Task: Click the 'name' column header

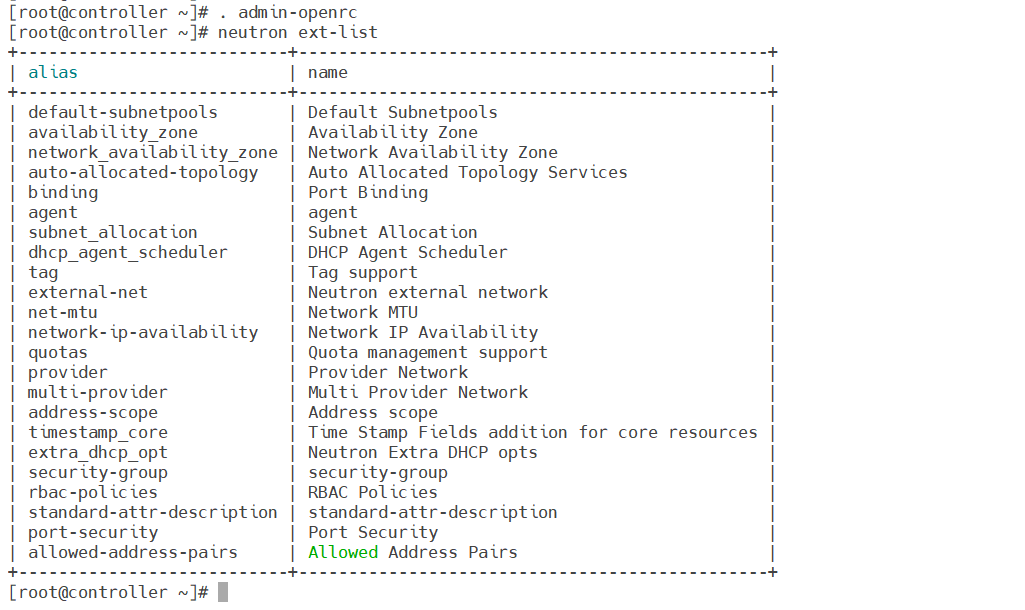Action: (328, 73)
